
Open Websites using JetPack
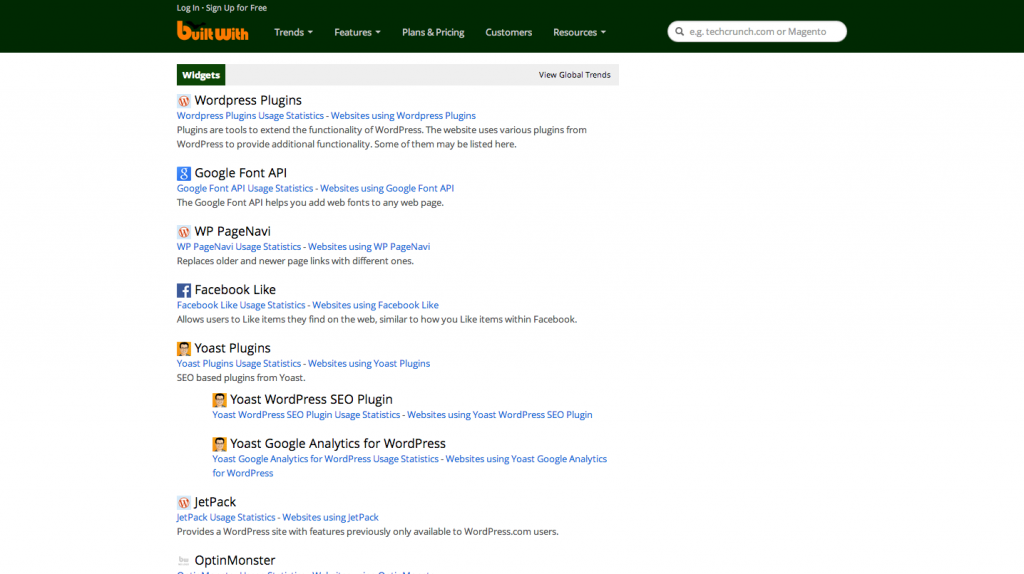(x=330, y=517)
